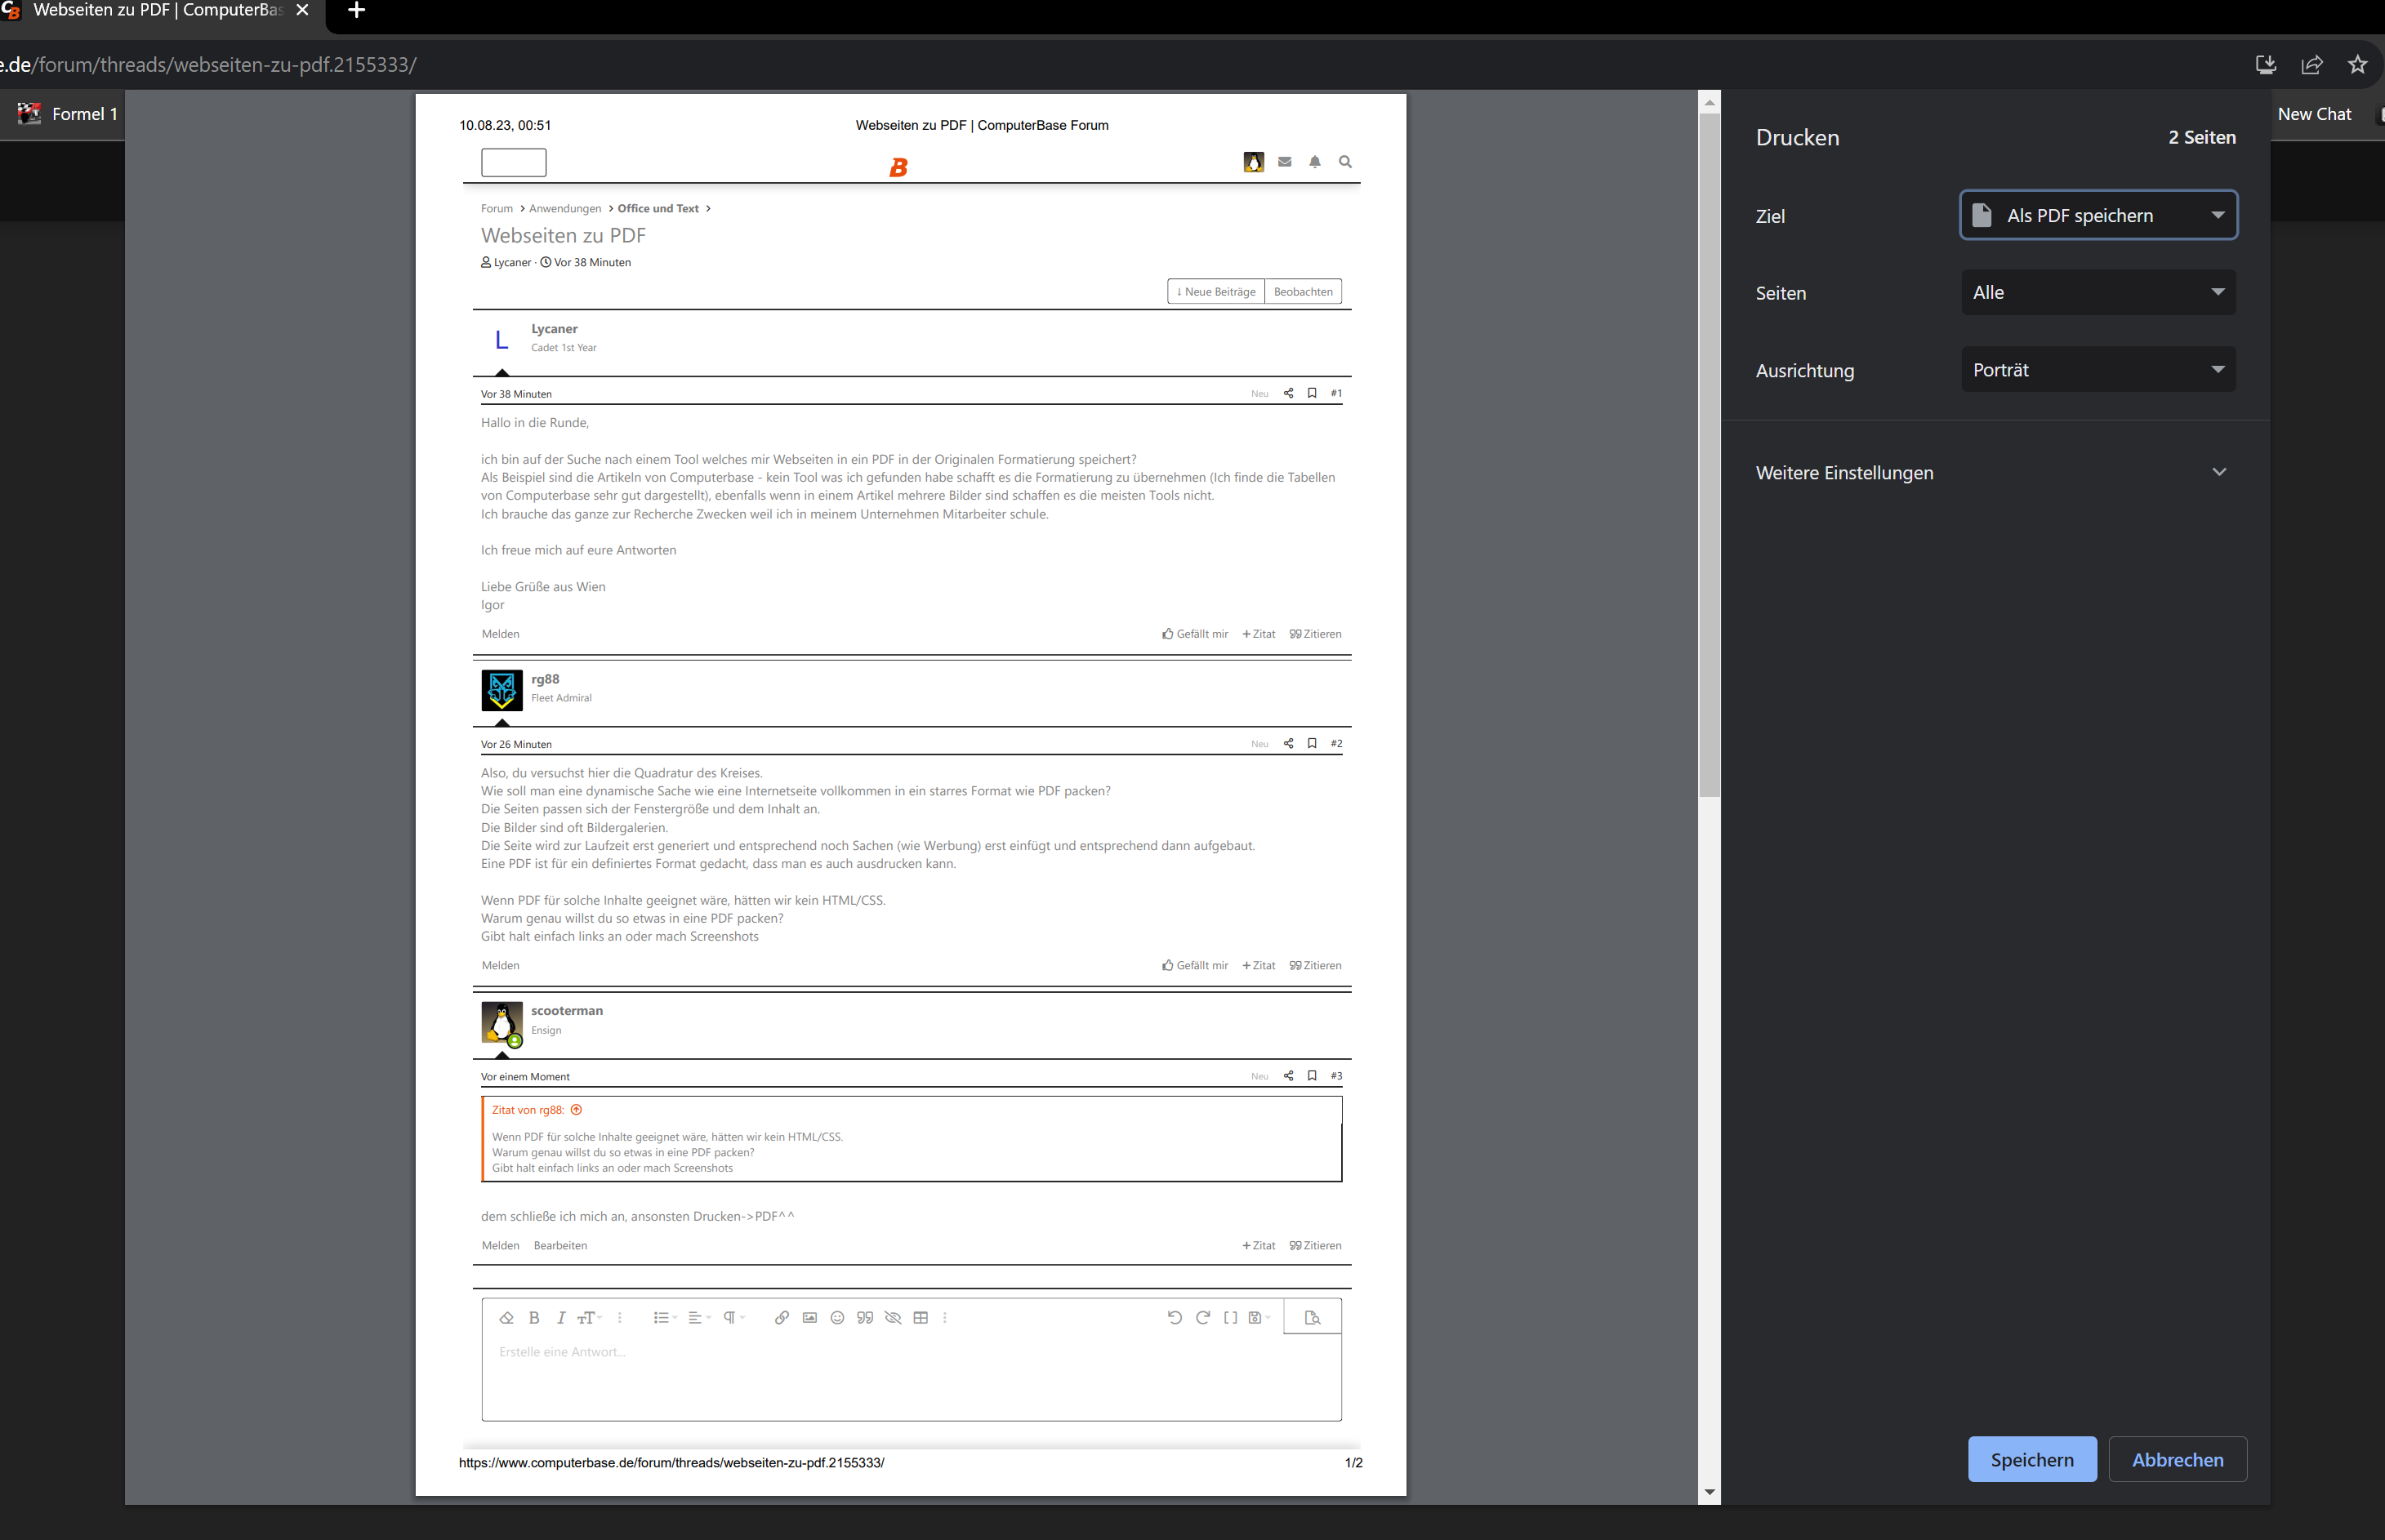
Task: Click the insert link icon in editor
Action: 781,1318
